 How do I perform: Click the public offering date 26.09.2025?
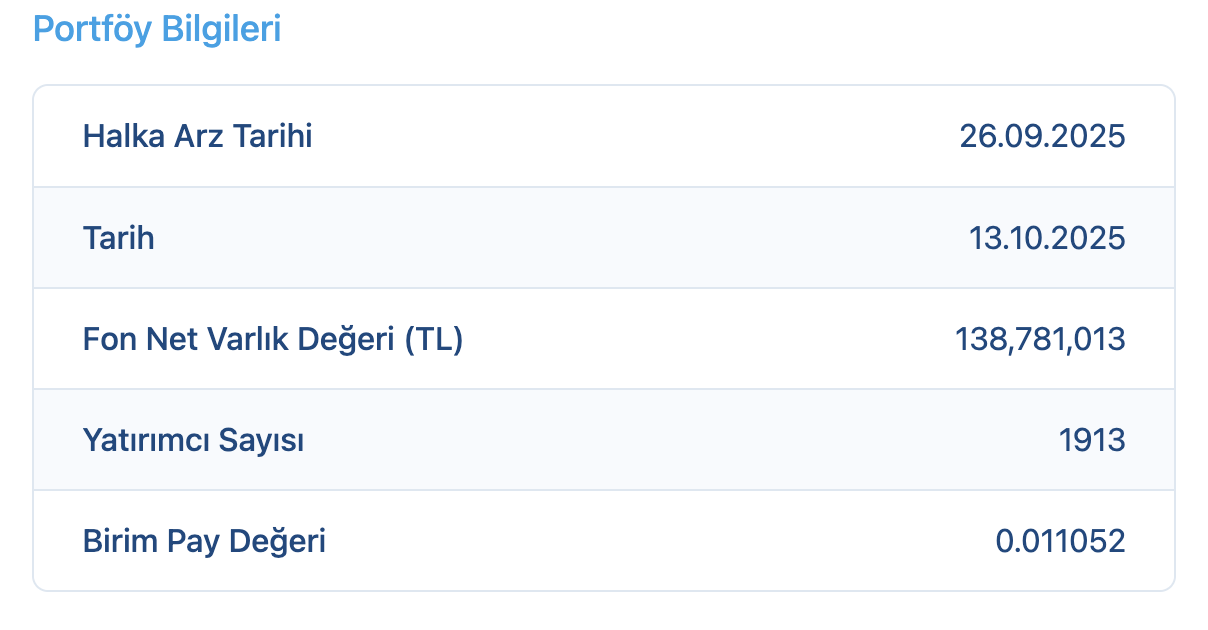[1042, 136]
